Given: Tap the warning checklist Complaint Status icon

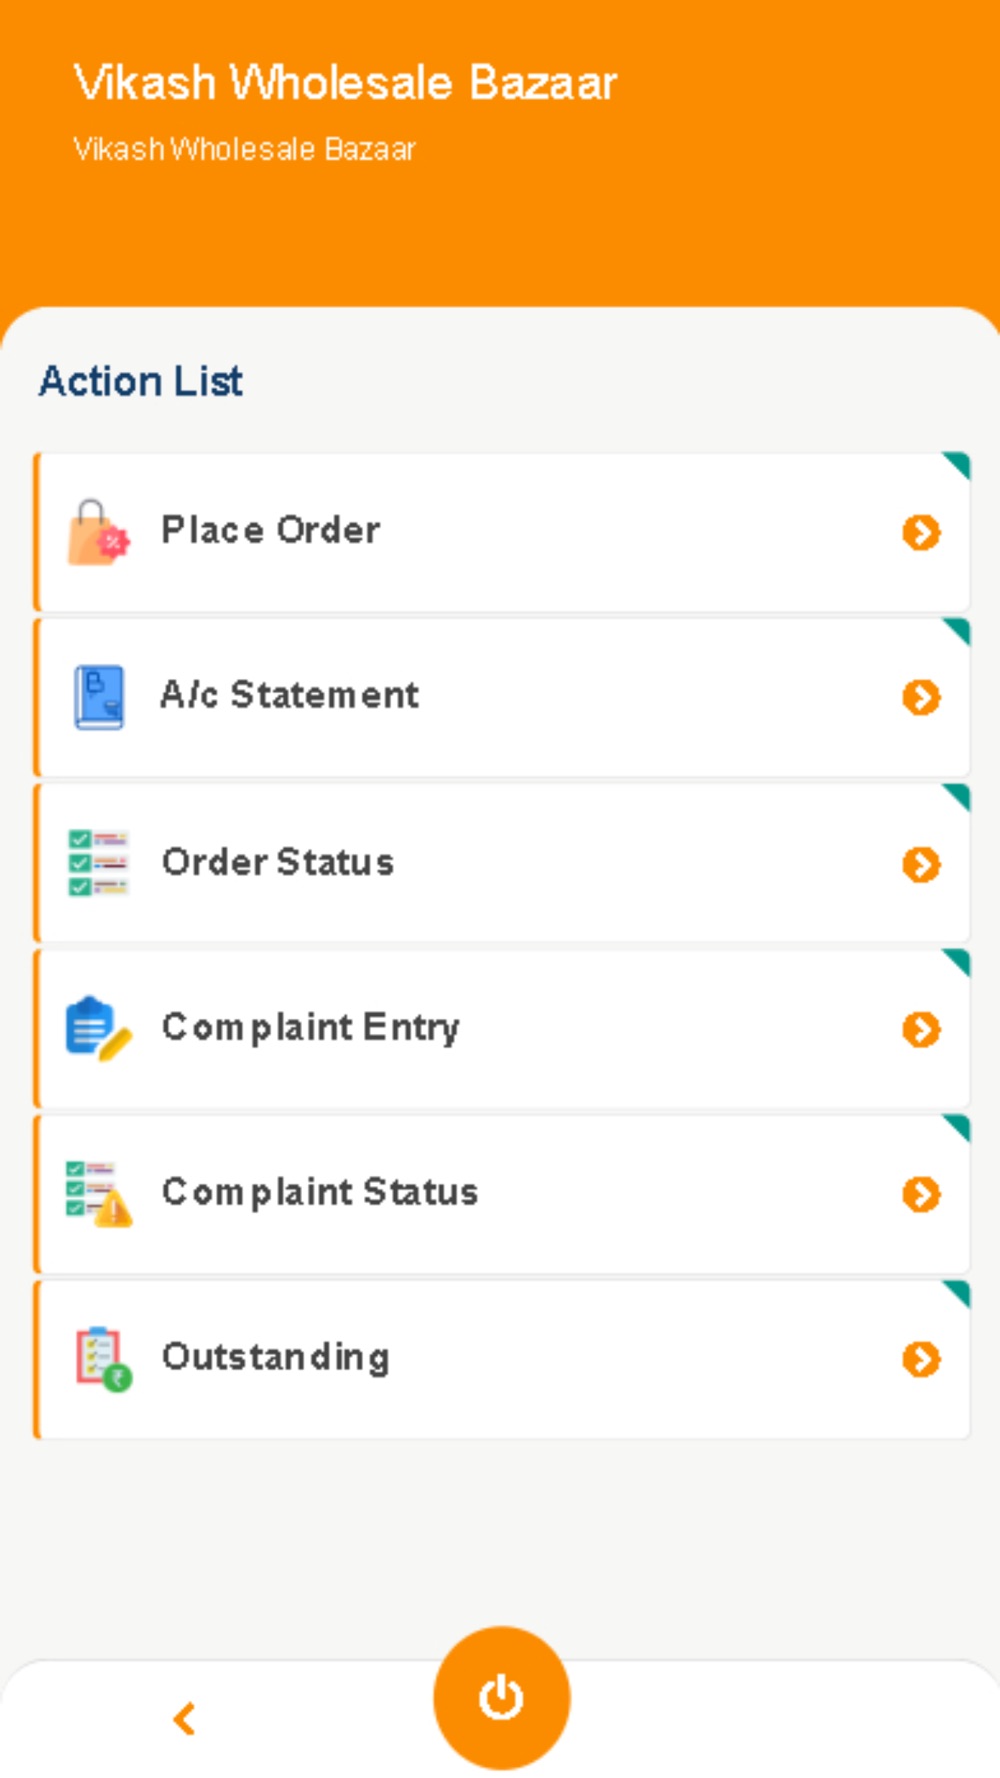Looking at the screenshot, I should coord(98,1192).
